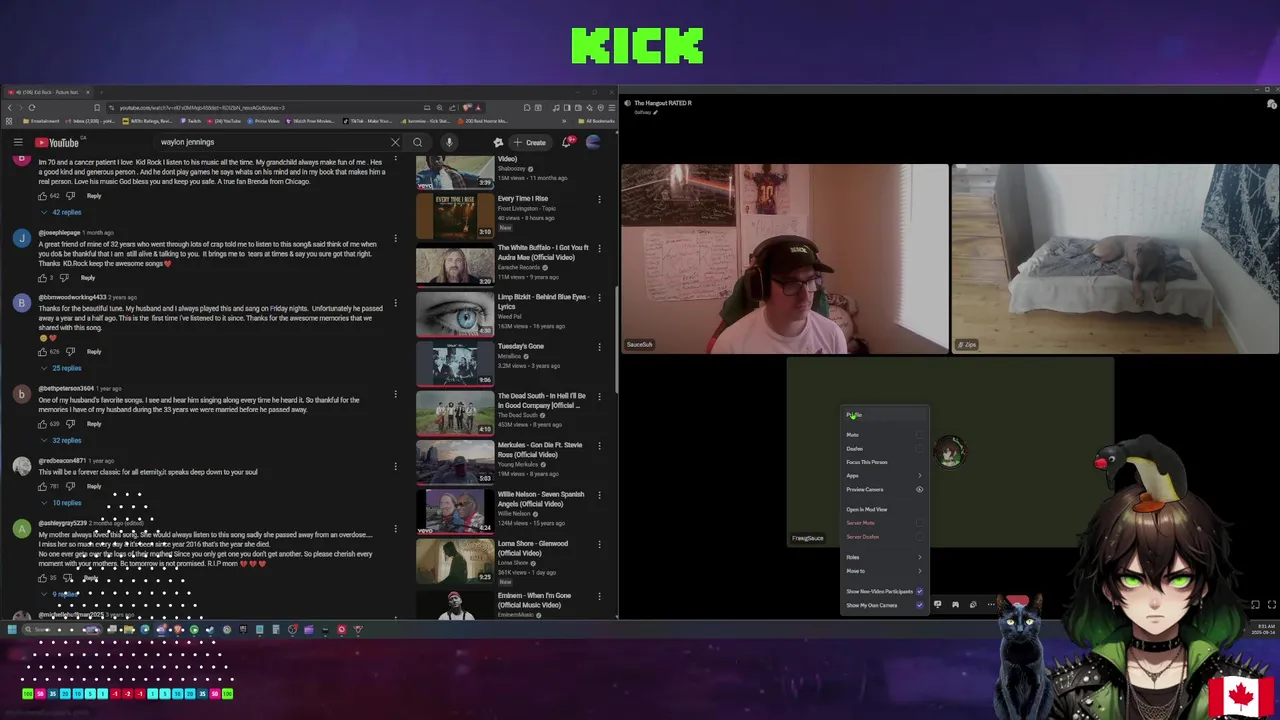The height and width of the screenshot is (720, 1280).
Task: Start voice search with the microphone icon
Action: [x=449, y=142]
